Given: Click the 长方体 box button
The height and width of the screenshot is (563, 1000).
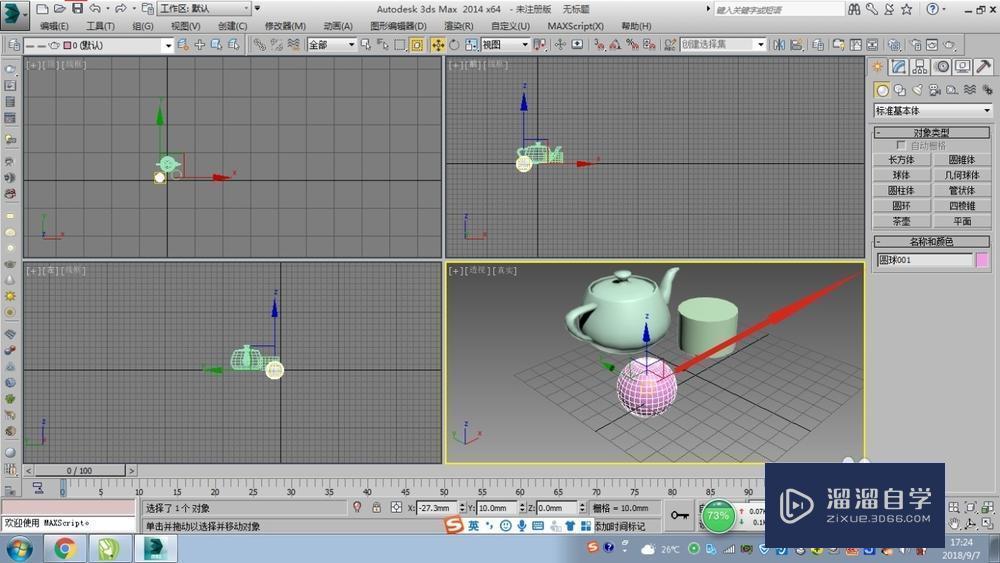Looking at the screenshot, I should 901,159.
